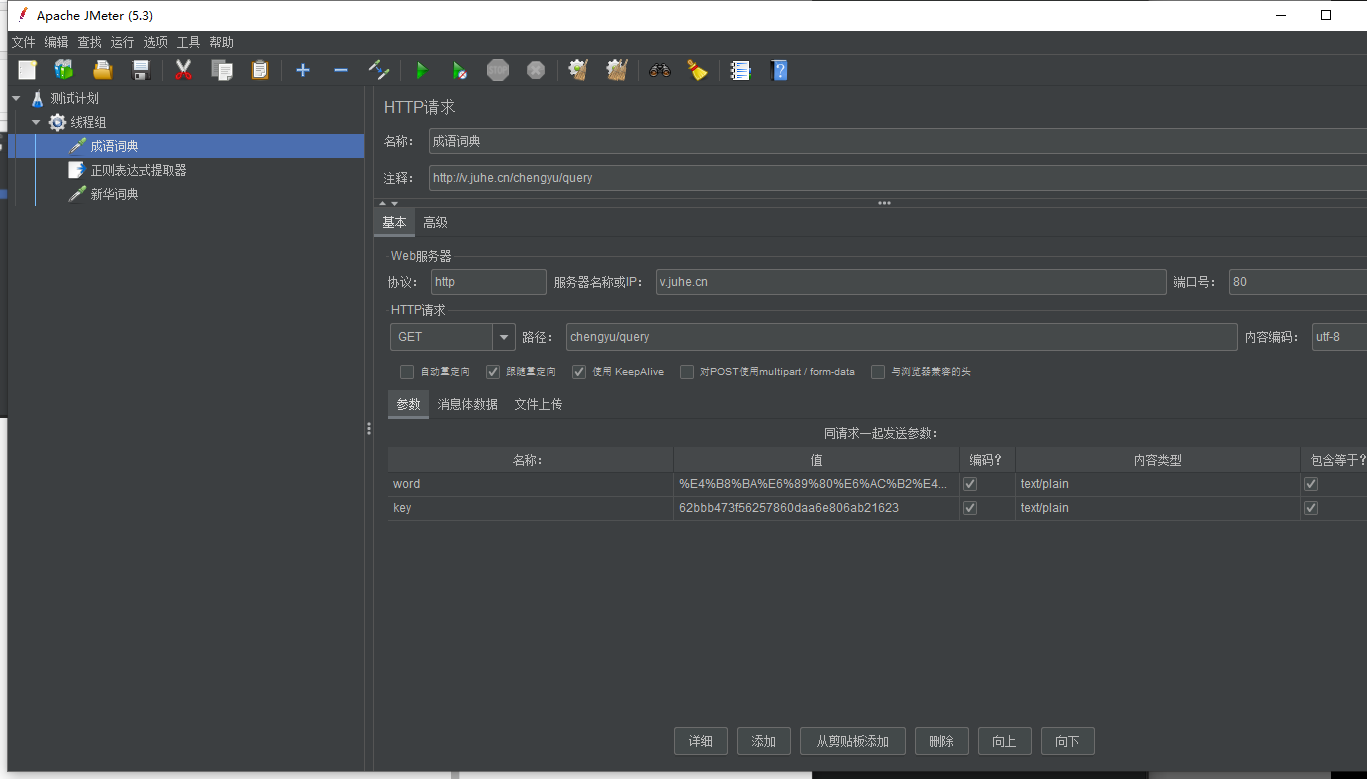Start test without pauses icon
Screen dimensions: 1367x779
(x=459, y=70)
